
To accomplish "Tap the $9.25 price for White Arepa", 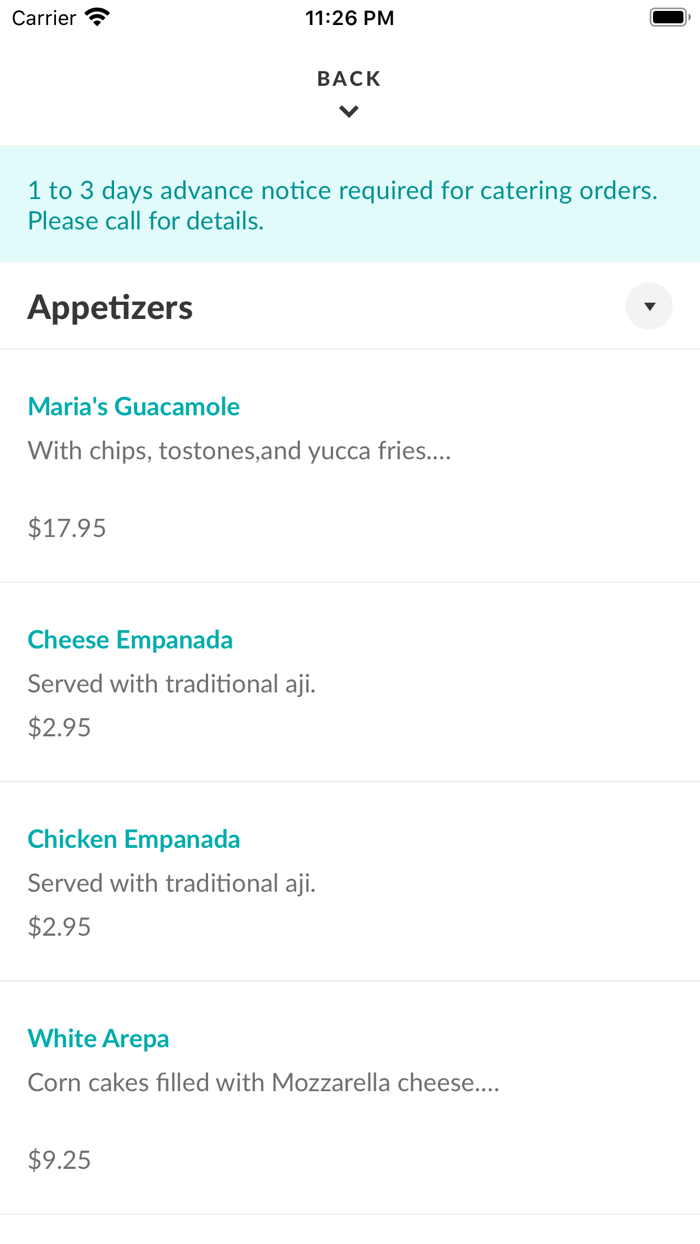I will 59,1159.
